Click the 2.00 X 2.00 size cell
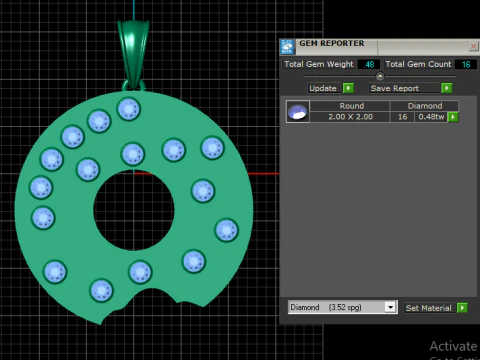The width and height of the screenshot is (480, 360). (350, 117)
